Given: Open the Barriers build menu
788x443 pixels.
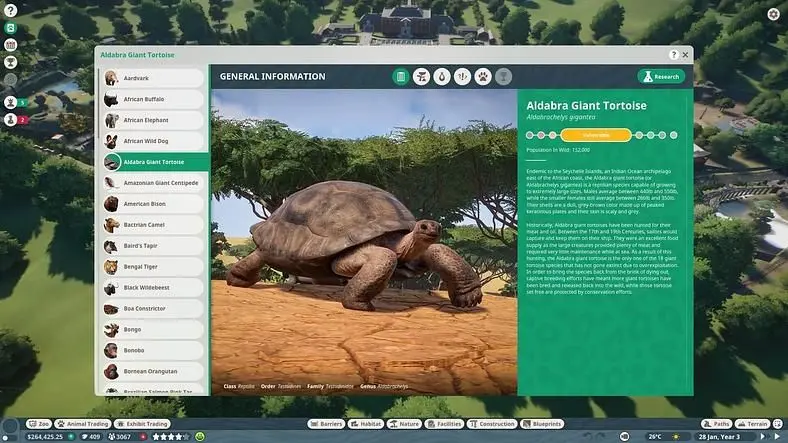Looking at the screenshot, I should pos(326,424).
